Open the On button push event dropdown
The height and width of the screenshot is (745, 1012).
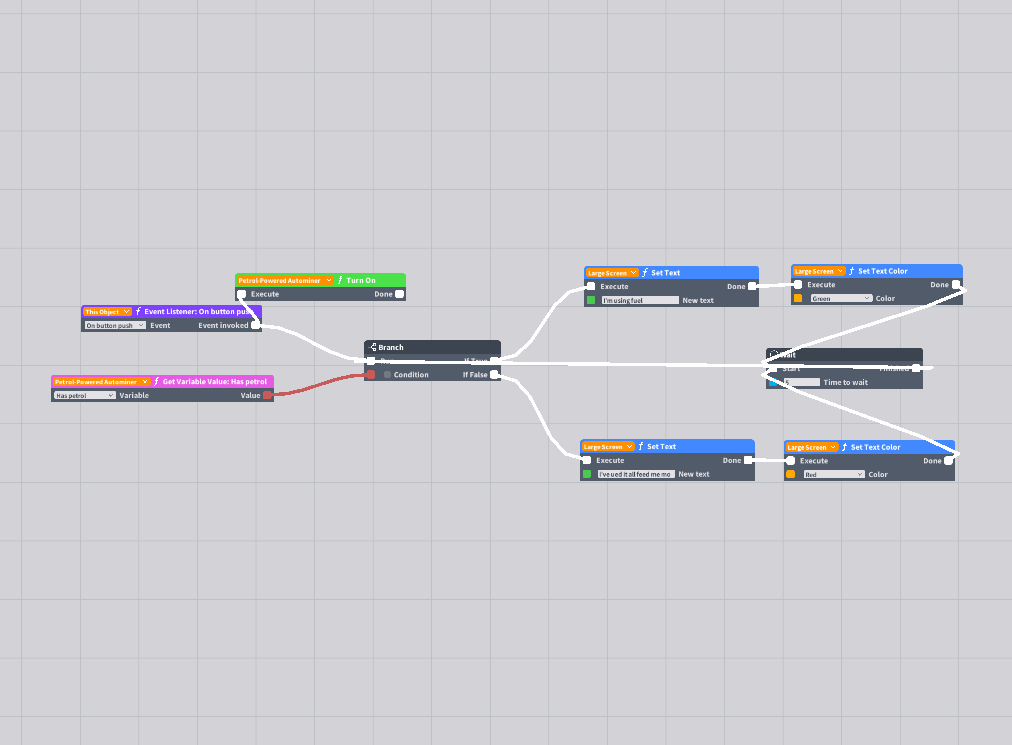(x=116, y=325)
